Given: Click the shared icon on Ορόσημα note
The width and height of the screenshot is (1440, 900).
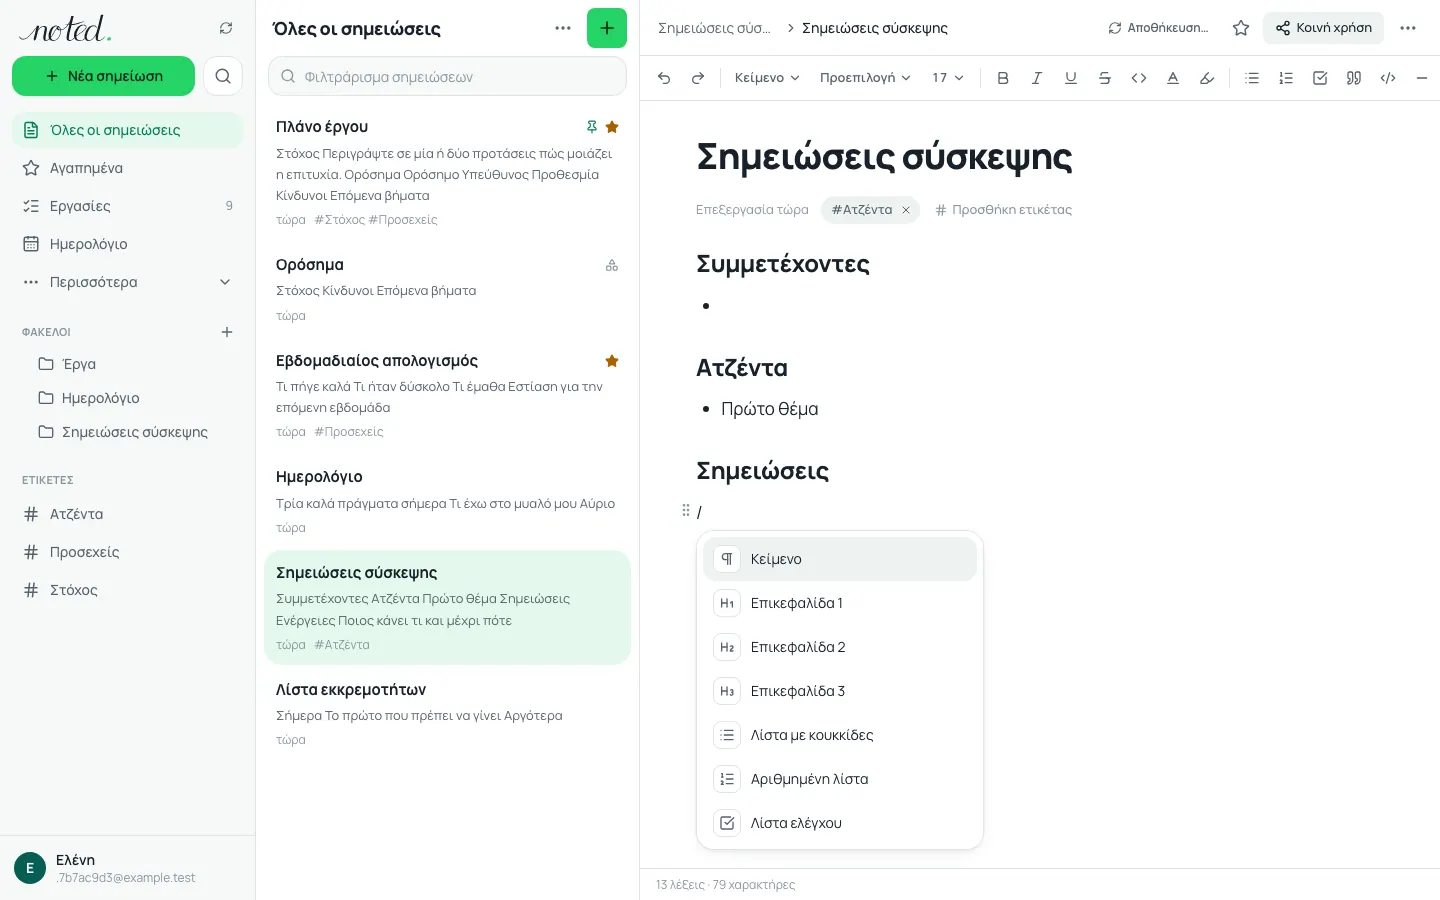Looking at the screenshot, I should pyautogui.click(x=612, y=265).
